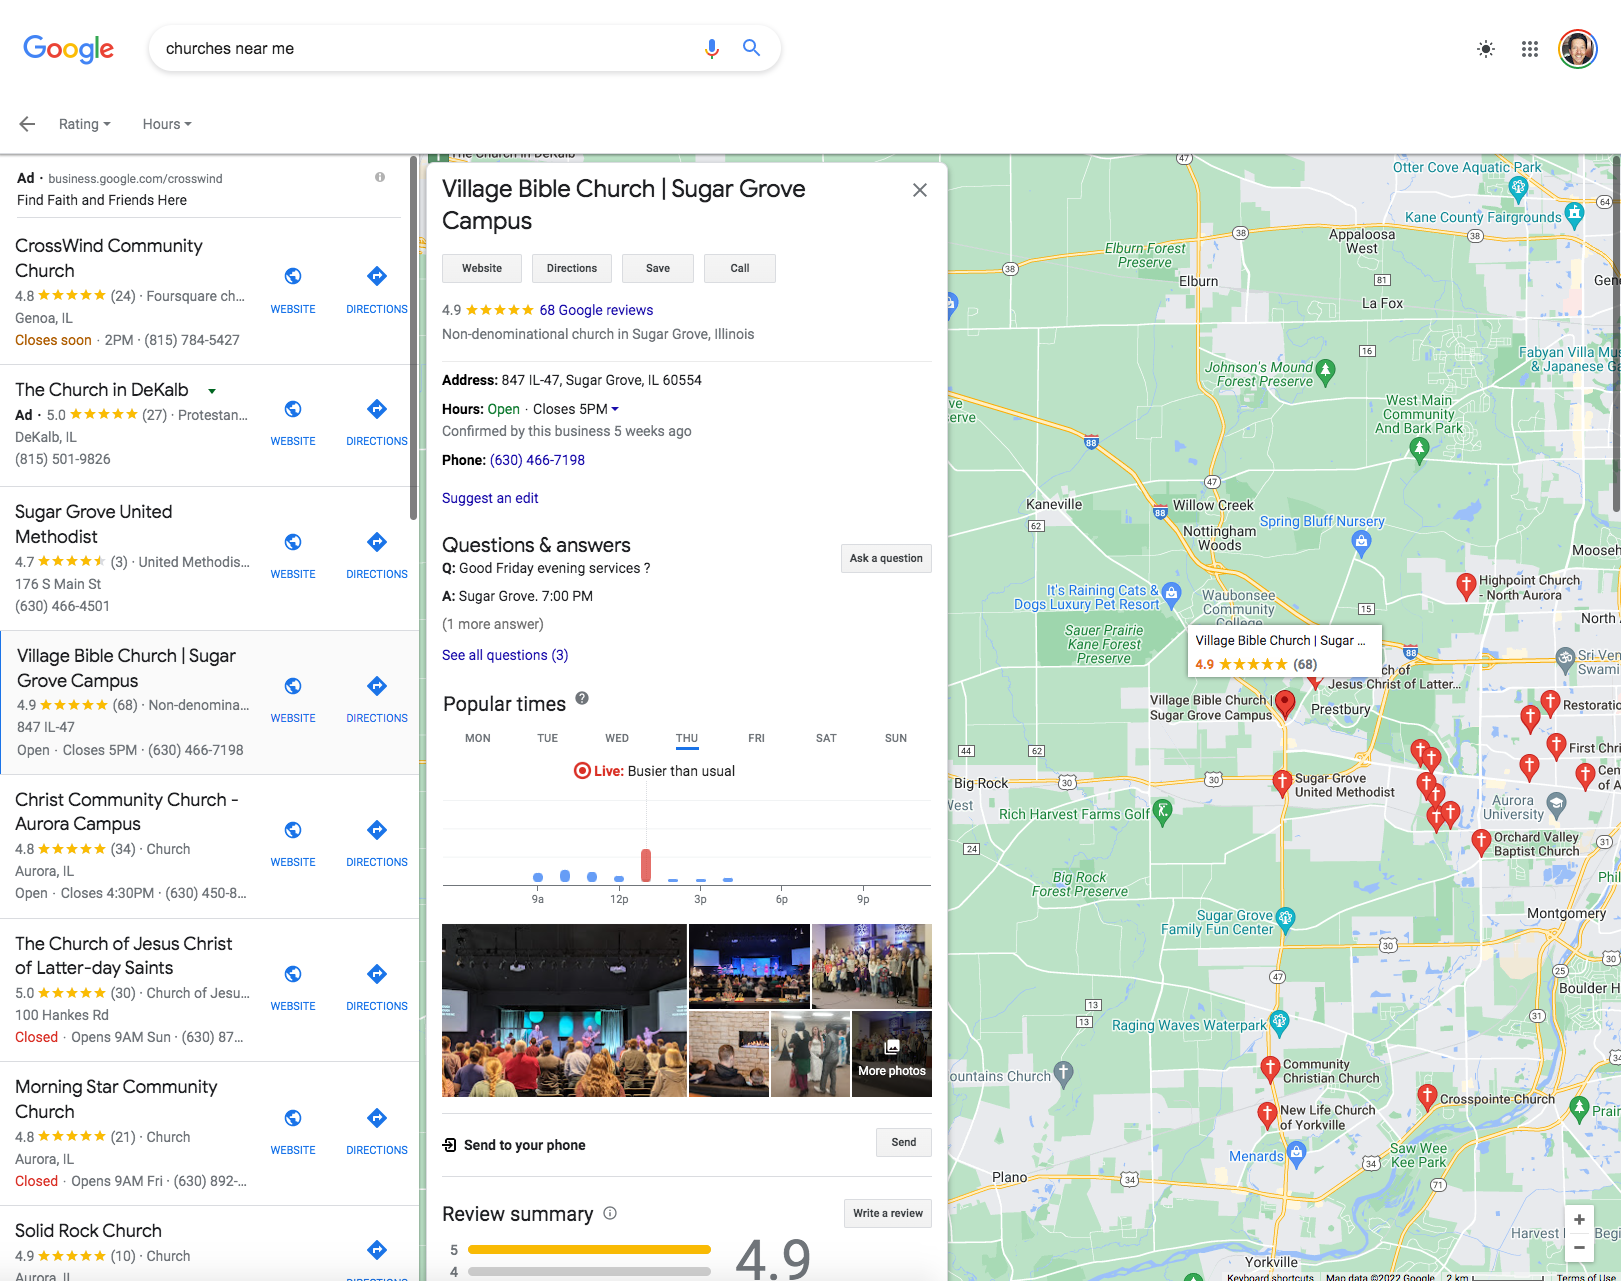Expand Closes 5PM hours dropdown arrow
The image size is (1621, 1281).
point(615,409)
